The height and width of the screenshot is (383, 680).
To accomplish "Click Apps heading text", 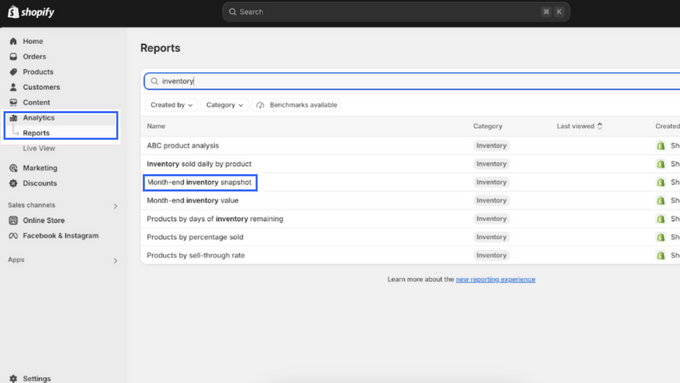I will tap(16, 259).
